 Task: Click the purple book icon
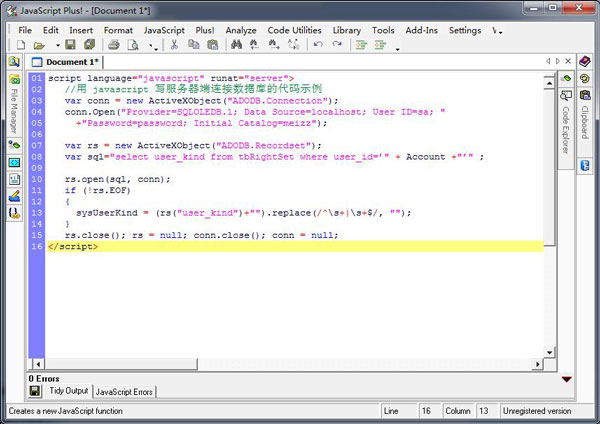[585, 61]
